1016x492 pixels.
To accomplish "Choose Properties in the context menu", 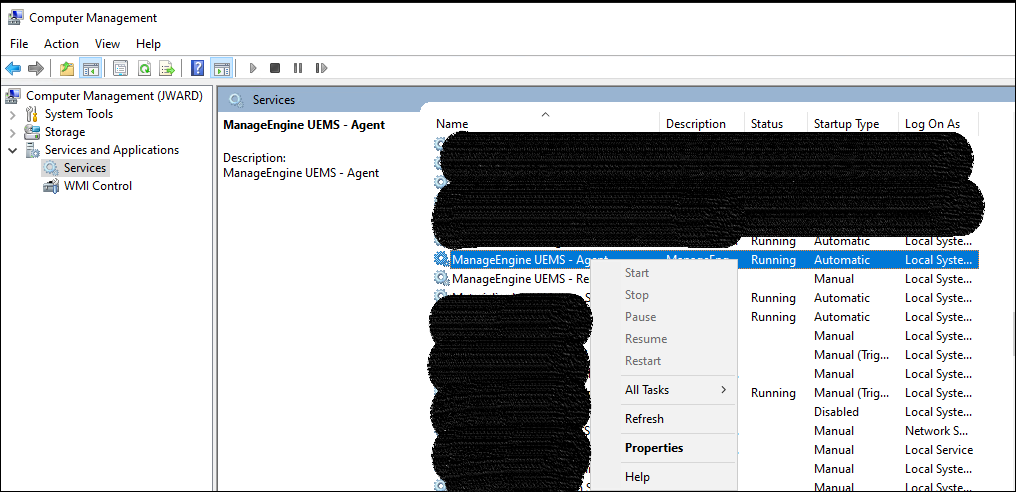I will click(x=654, y=448).
